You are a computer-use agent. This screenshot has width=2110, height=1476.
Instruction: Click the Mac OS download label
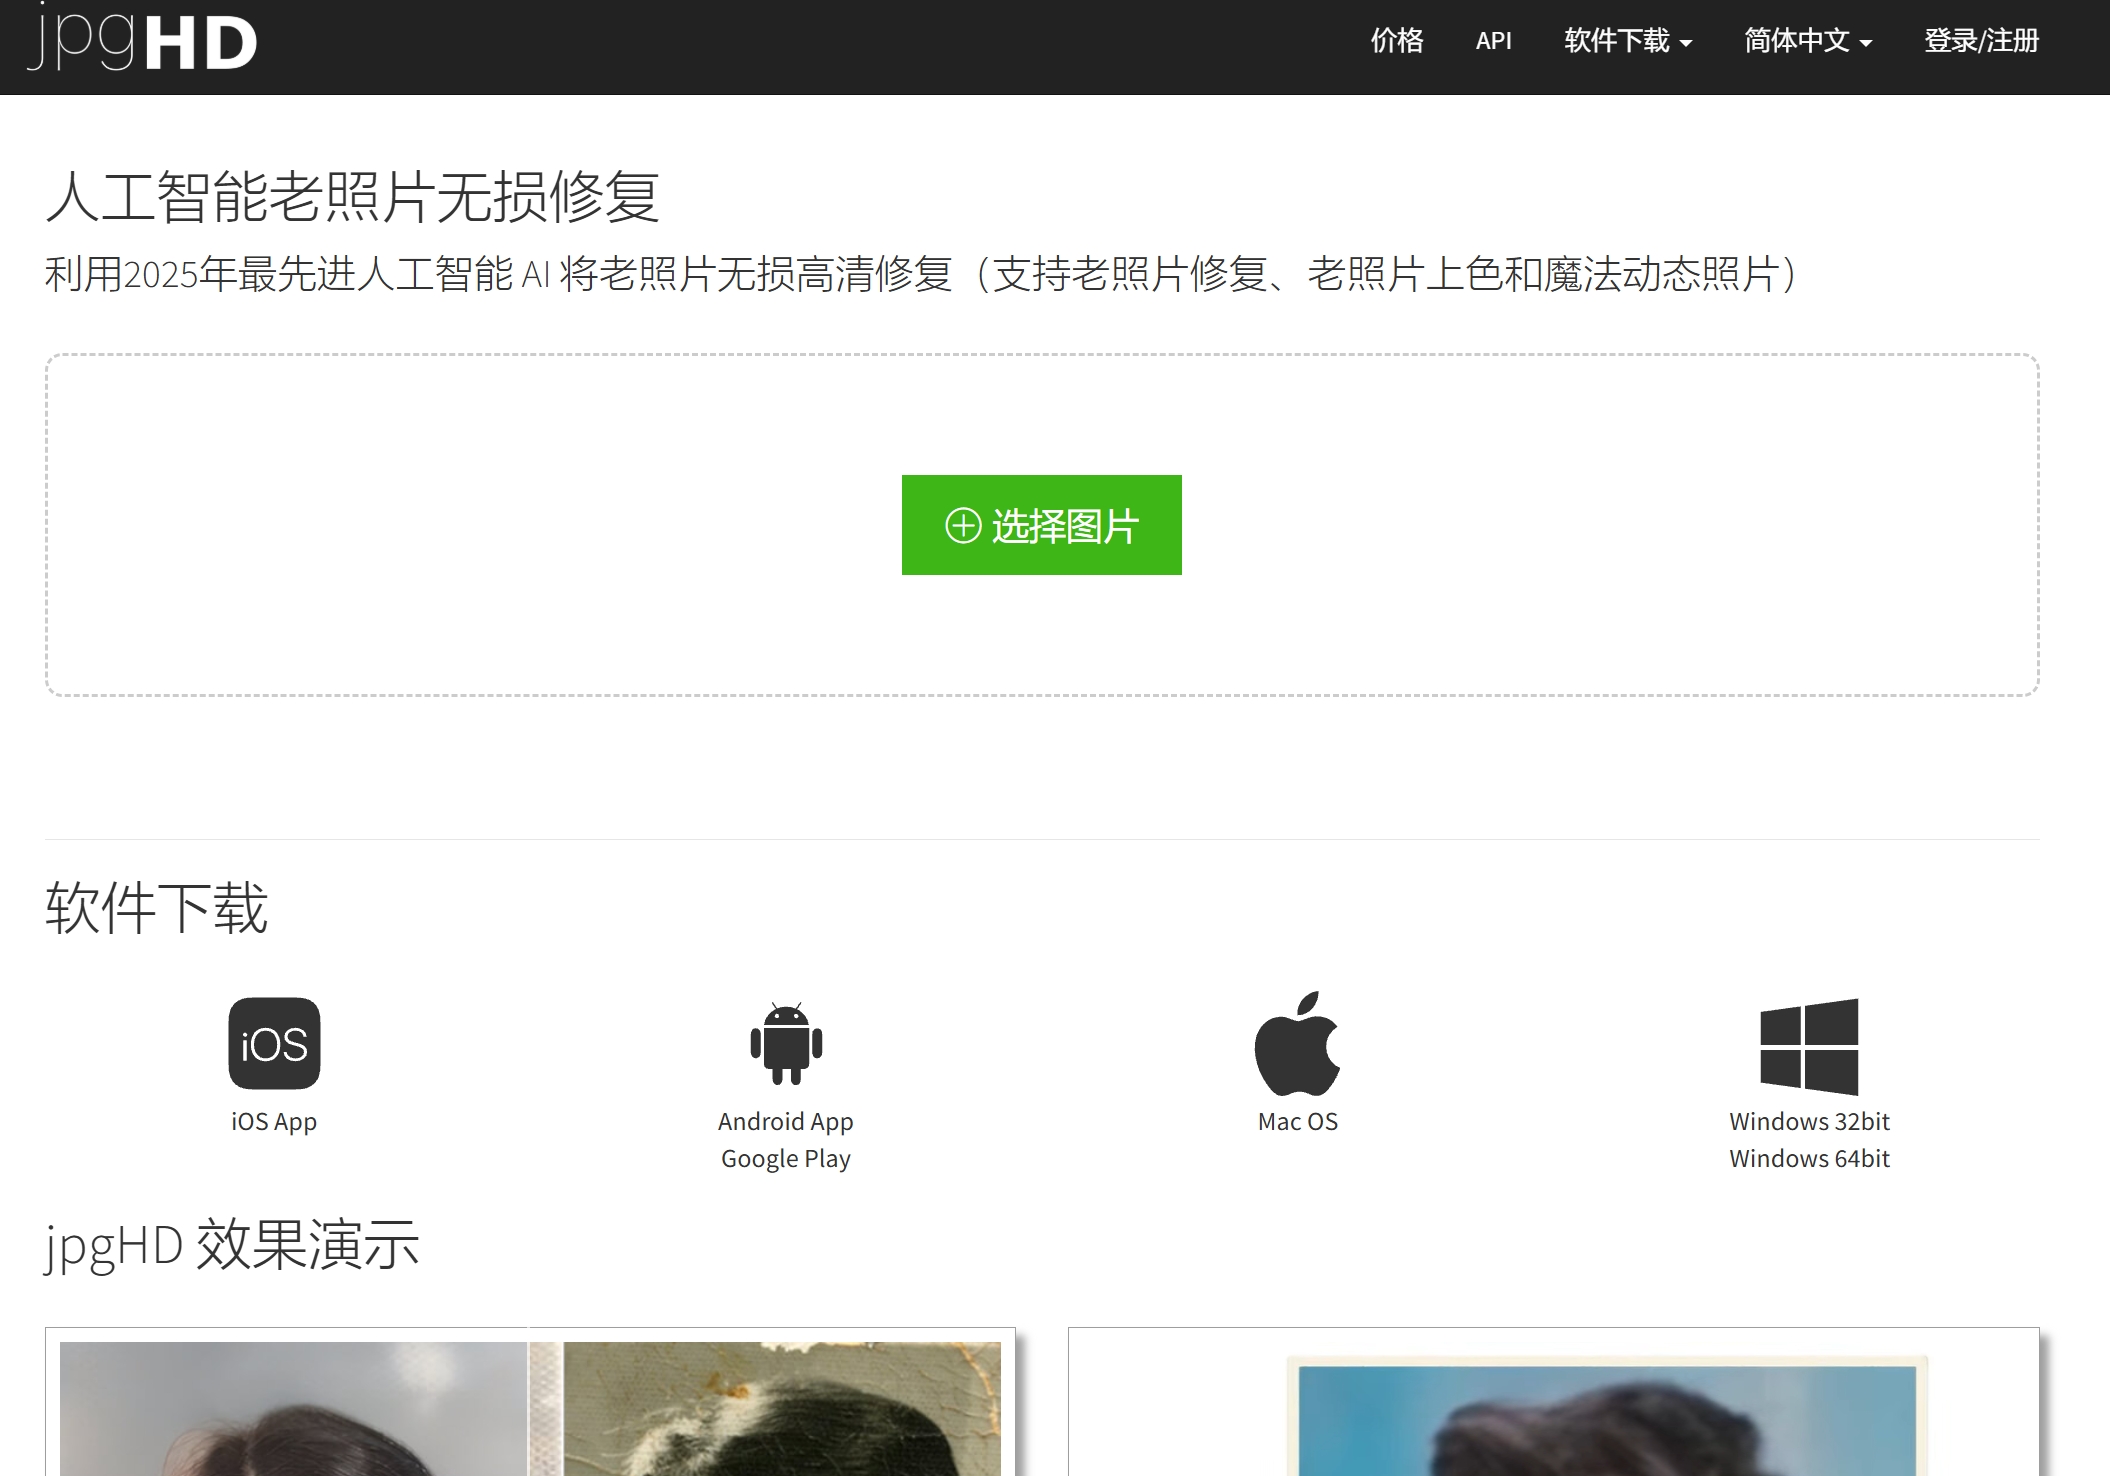tap(1299, 1121)
